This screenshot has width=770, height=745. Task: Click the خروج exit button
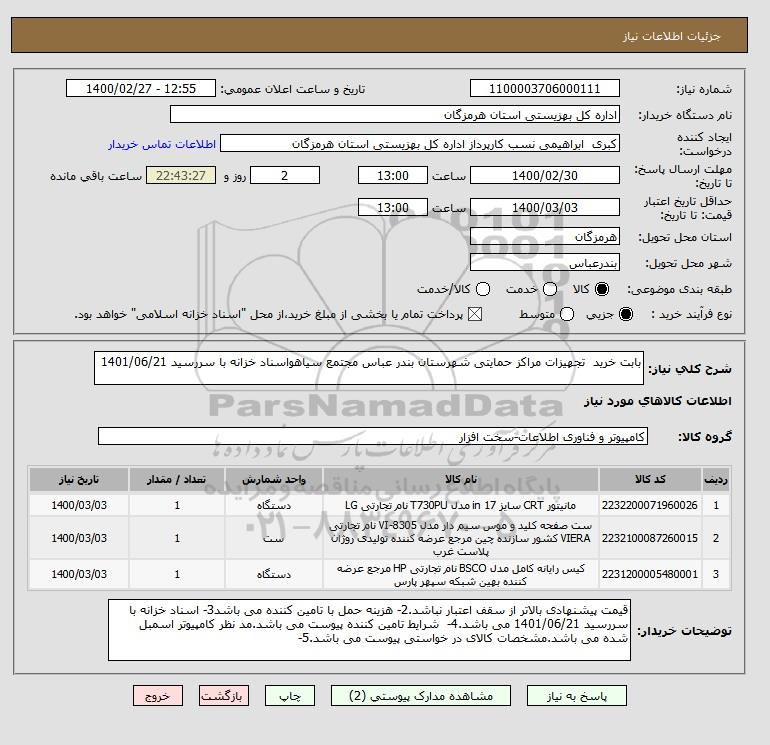click(x=158, y=696)
